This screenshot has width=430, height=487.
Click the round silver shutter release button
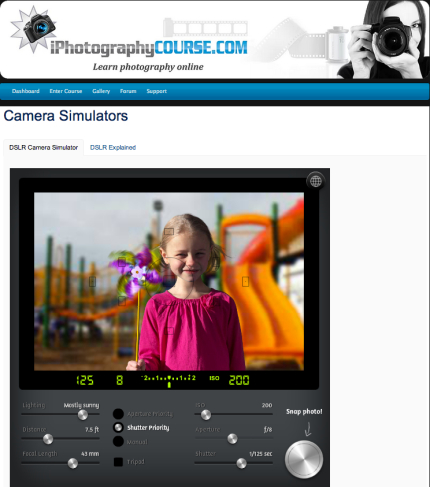(x=304, y=459)
